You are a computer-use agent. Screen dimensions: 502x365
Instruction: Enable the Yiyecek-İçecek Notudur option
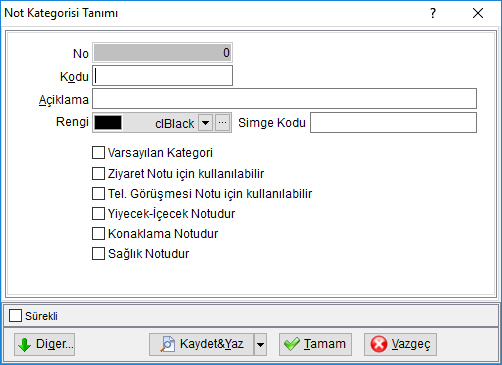(98, 214)
